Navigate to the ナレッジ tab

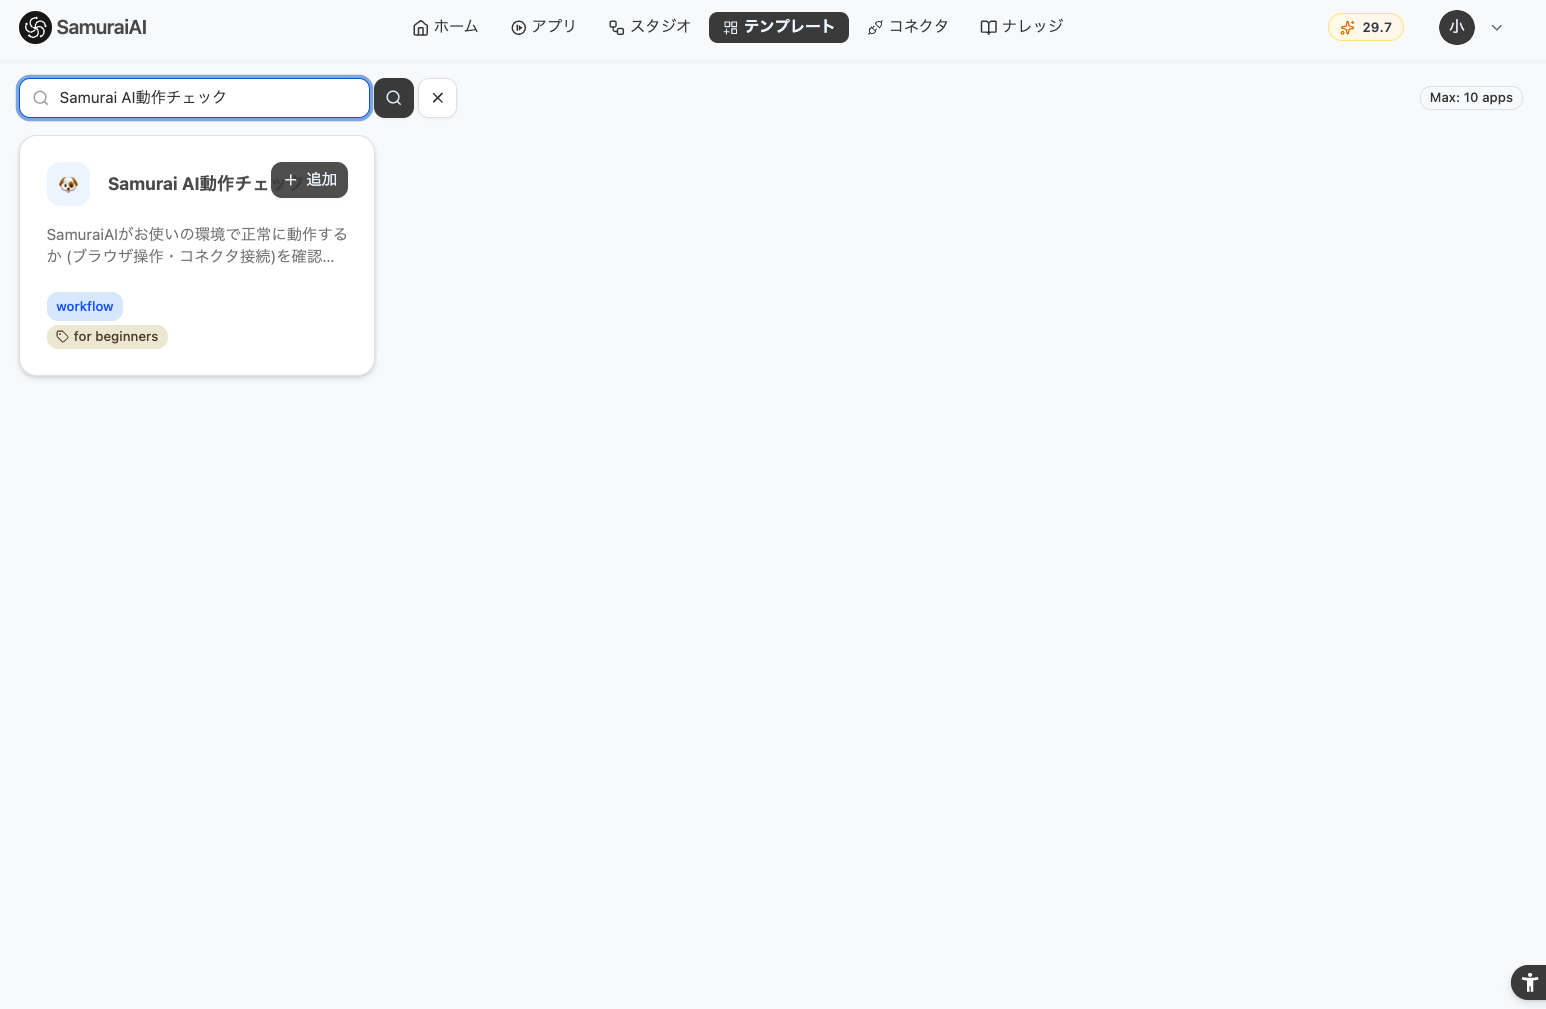click(x=1021, y=27)
